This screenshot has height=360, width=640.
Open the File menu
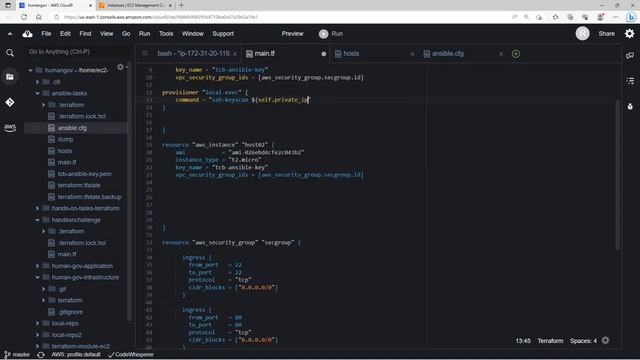(46, 34)
